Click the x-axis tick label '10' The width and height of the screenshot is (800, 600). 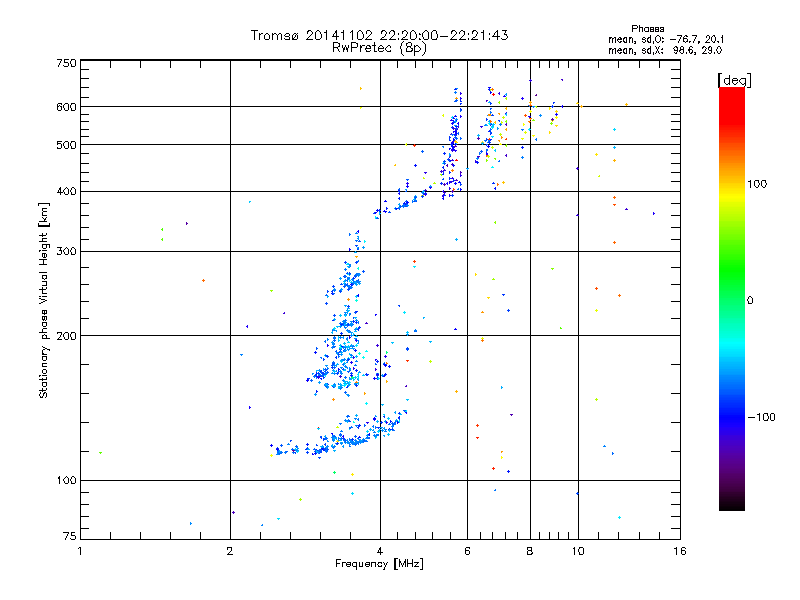coord(578,551)
